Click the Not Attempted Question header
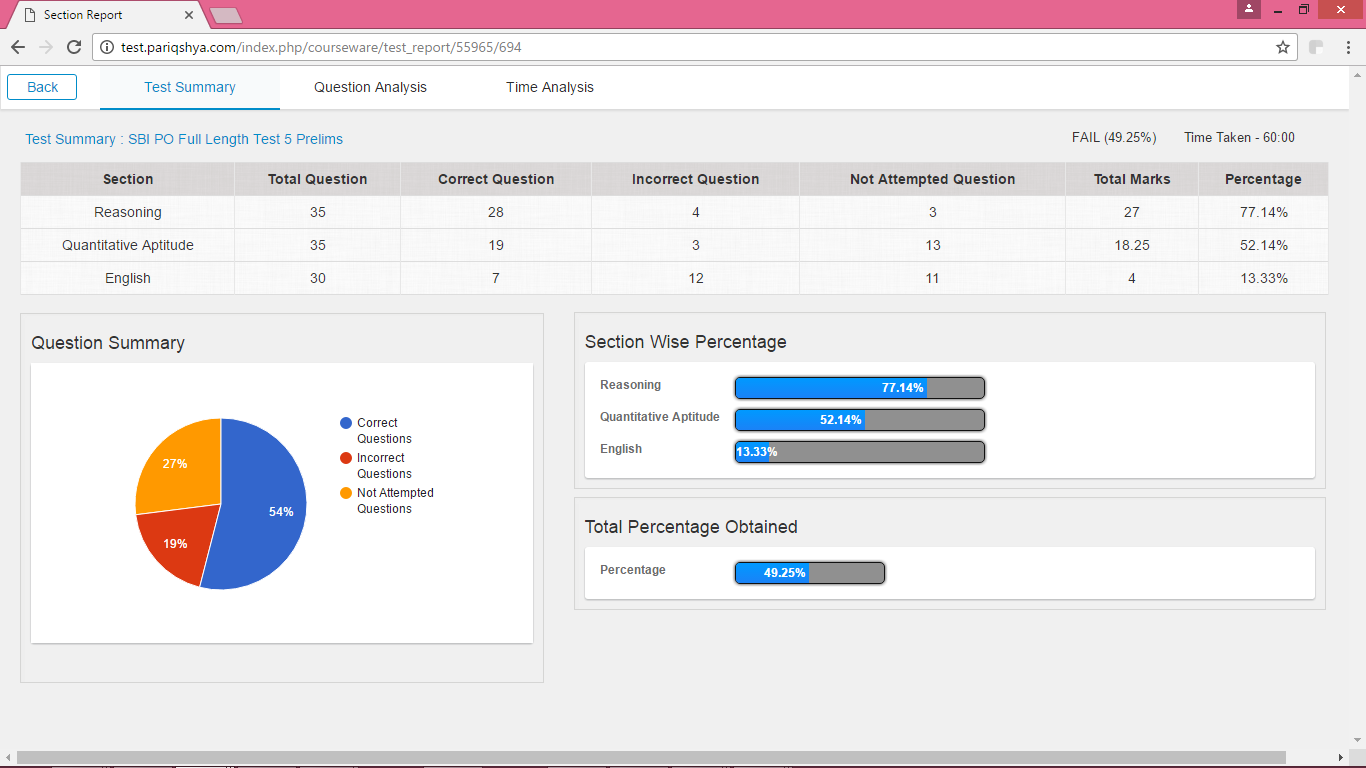1366x768 pixels. pyautogui.click(x=933, y=179)
